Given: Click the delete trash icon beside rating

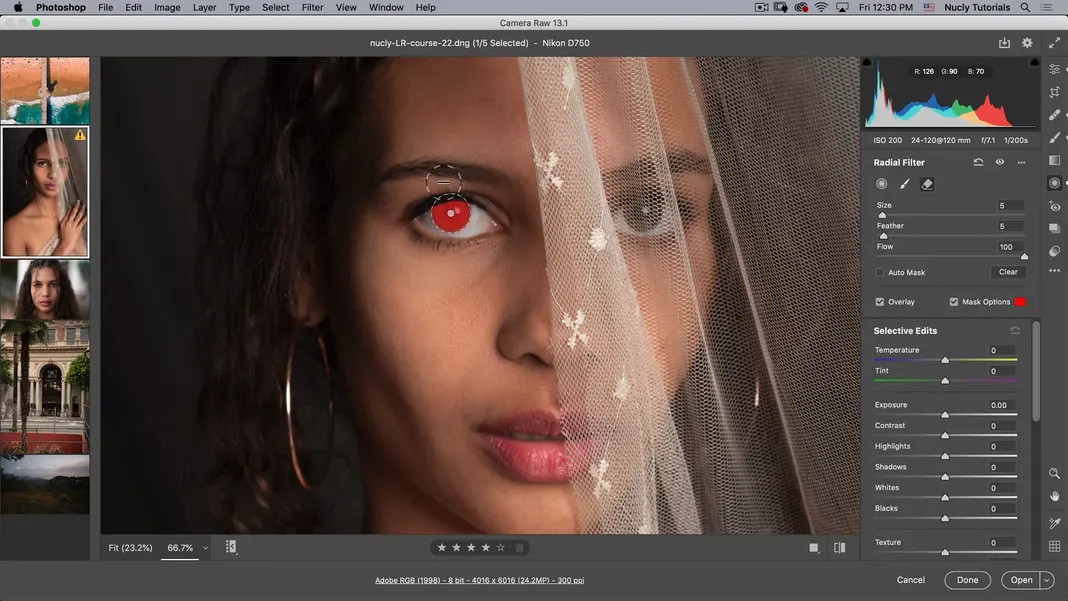Looking at the screenshot, I should coord(520,547).
